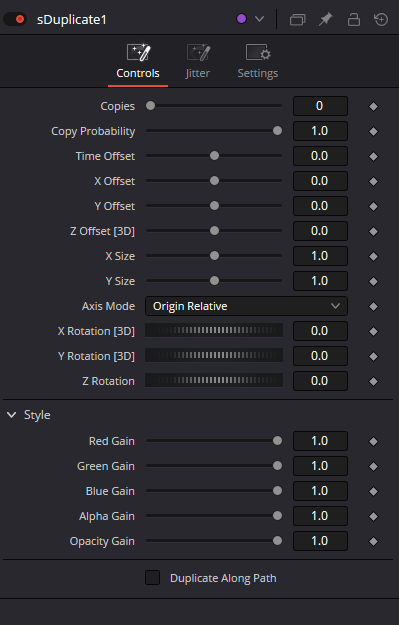Toggle the Y Size keyframe diamond
The image size is (399, 625).
point(373,282)
